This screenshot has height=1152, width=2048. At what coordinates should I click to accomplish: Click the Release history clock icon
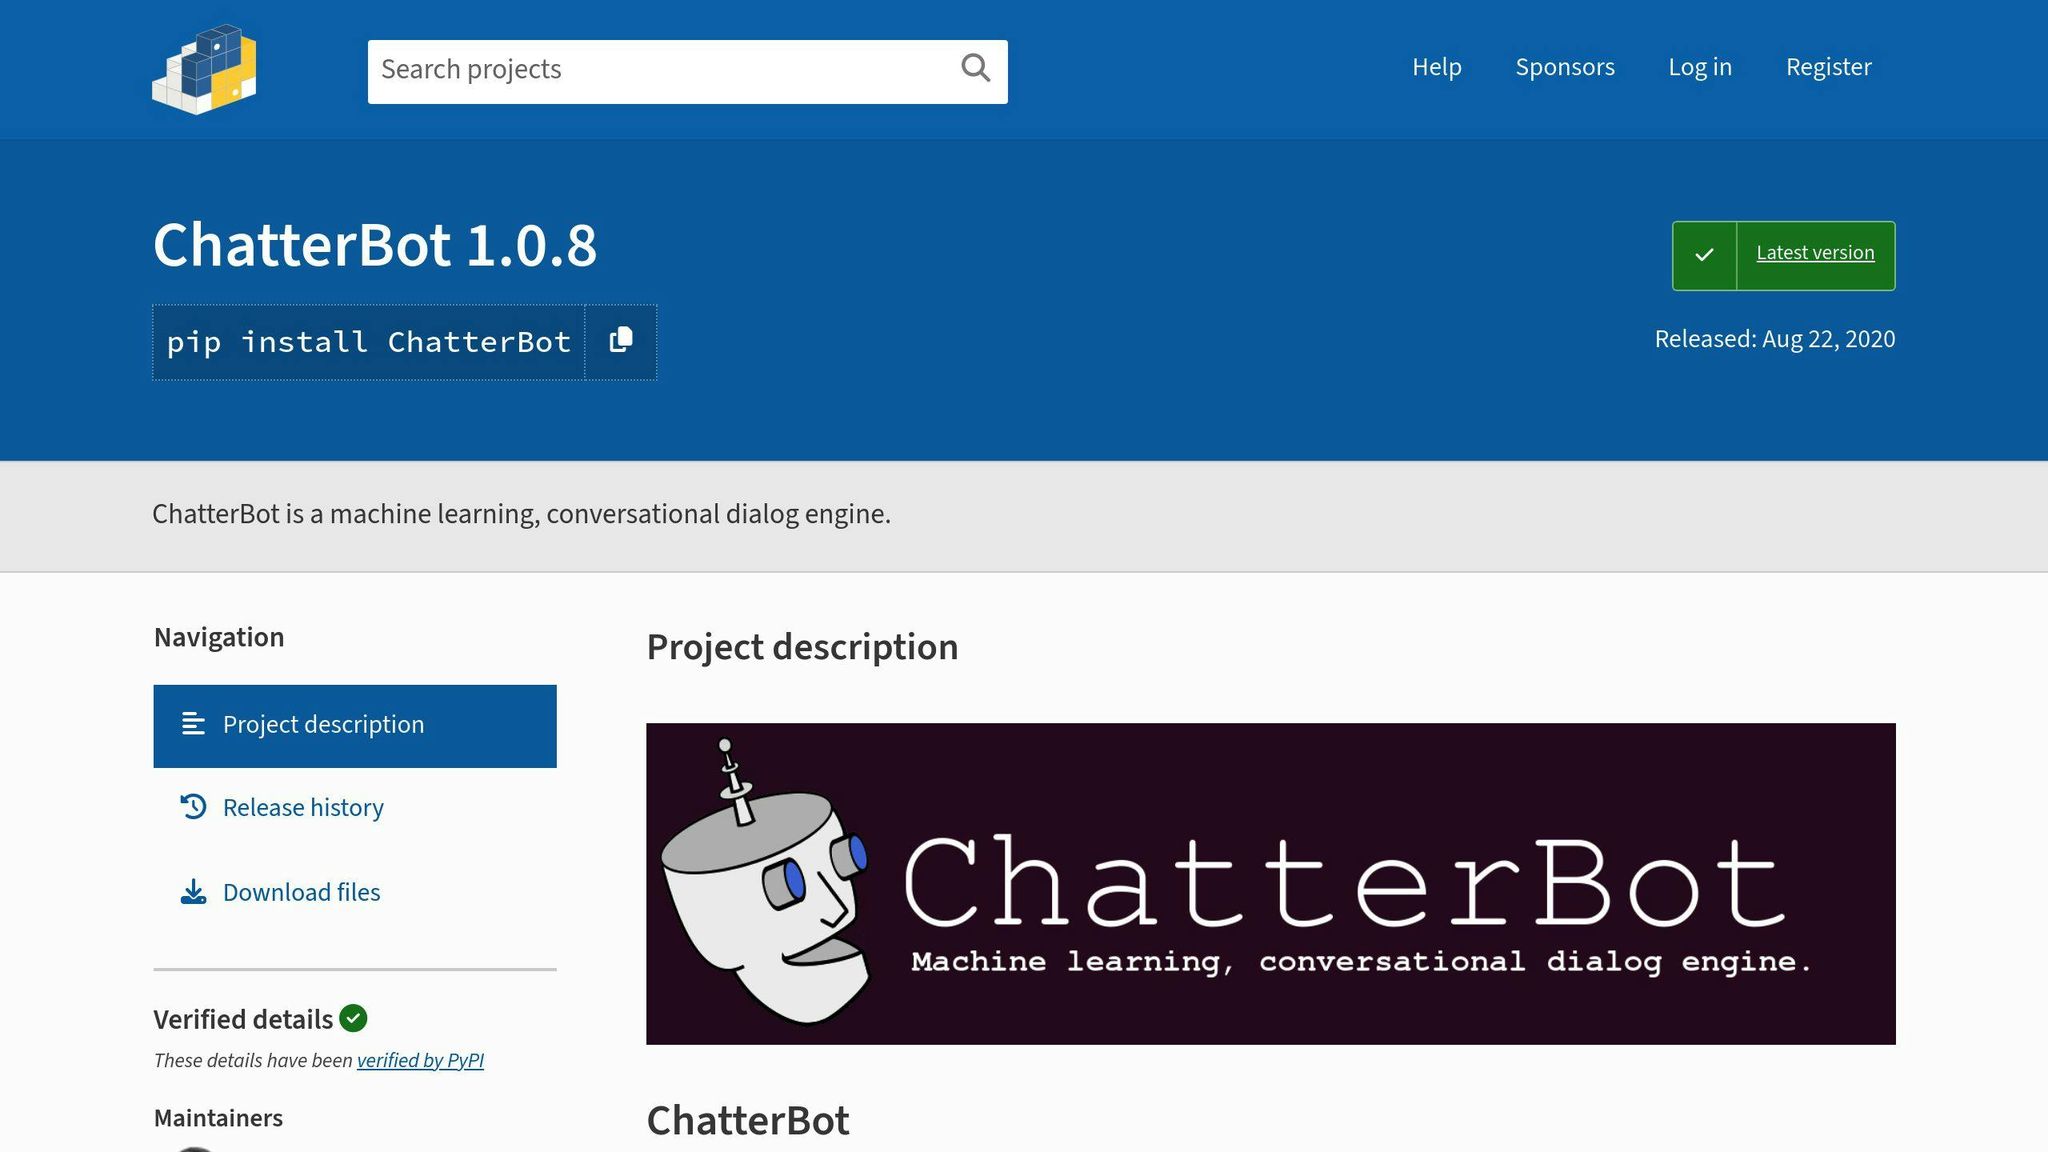point(193,807)
